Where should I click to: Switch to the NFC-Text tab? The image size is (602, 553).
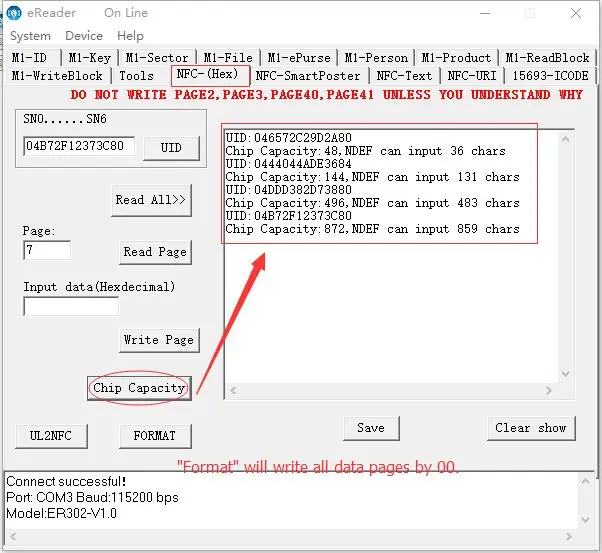click(x=404, y=76)
